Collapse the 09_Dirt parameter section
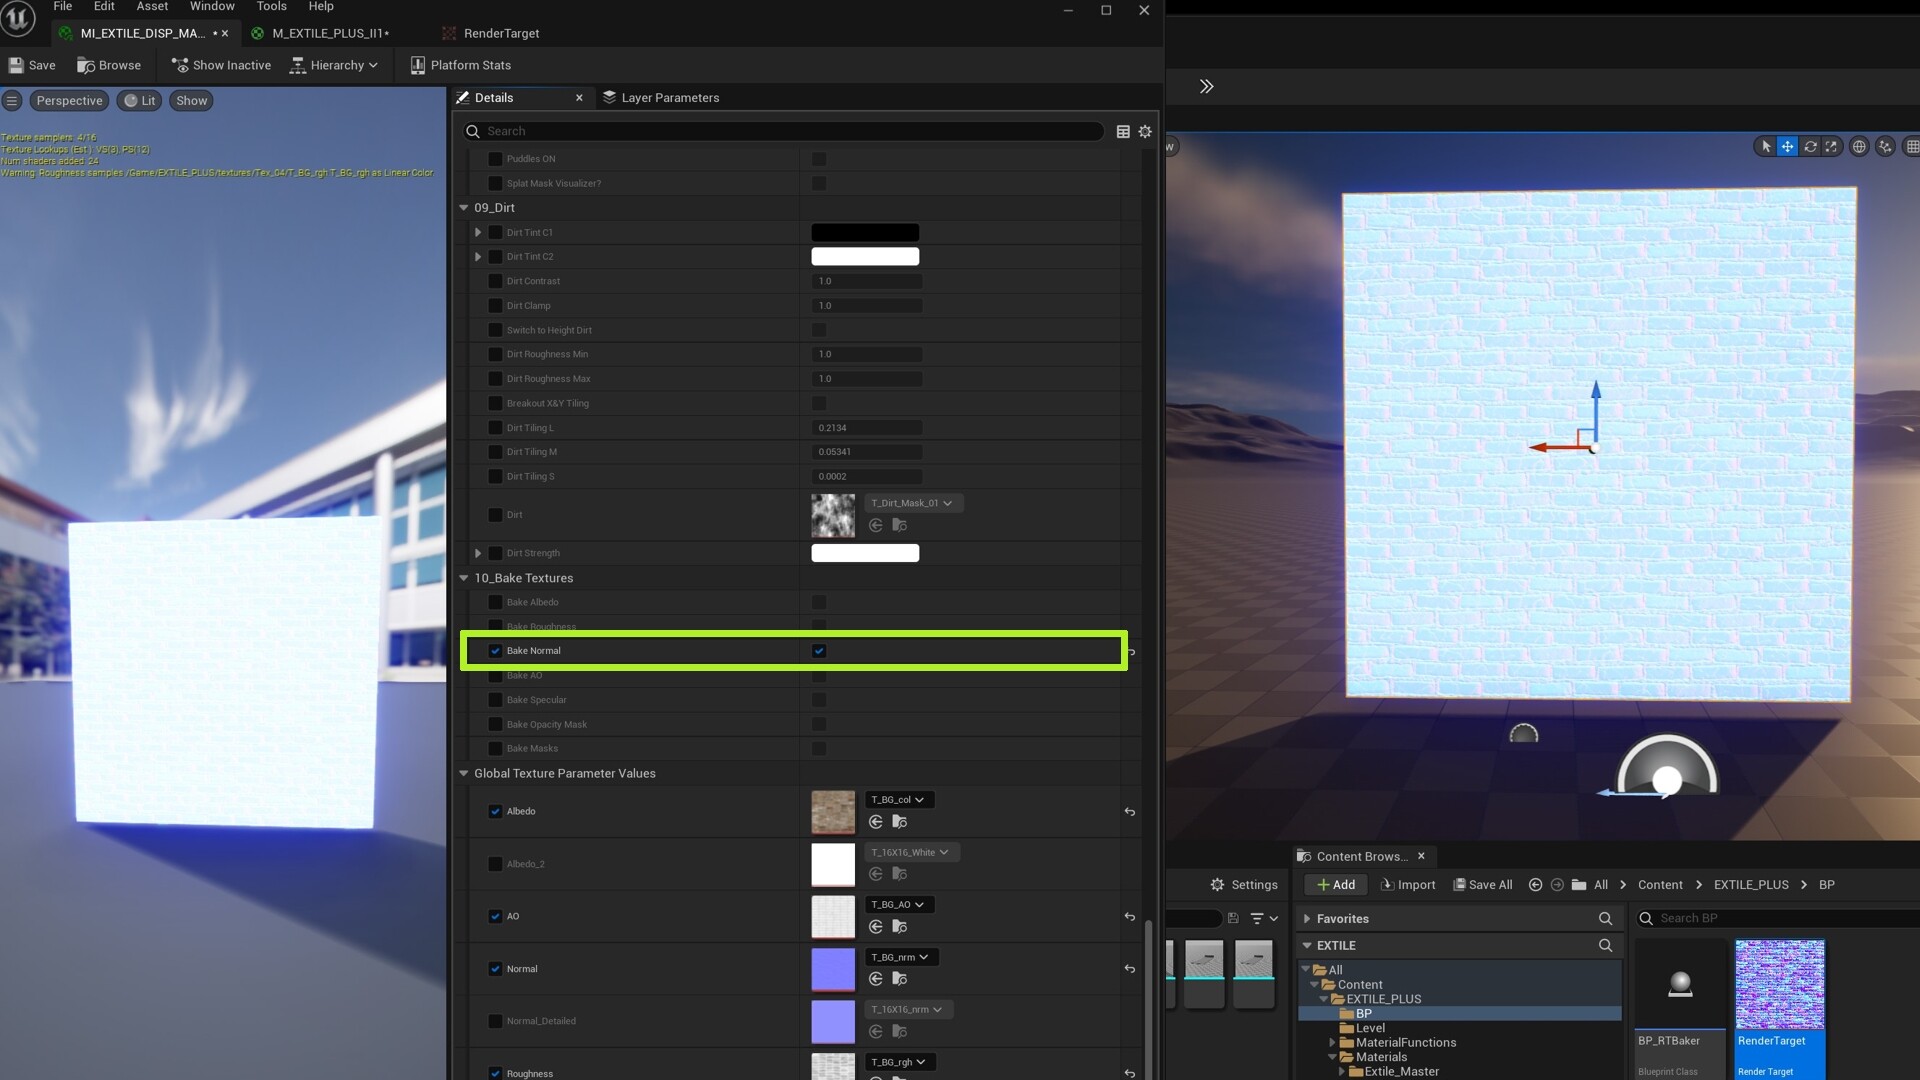Viewport: 1920px width, 1080px height. pos(462,208)
